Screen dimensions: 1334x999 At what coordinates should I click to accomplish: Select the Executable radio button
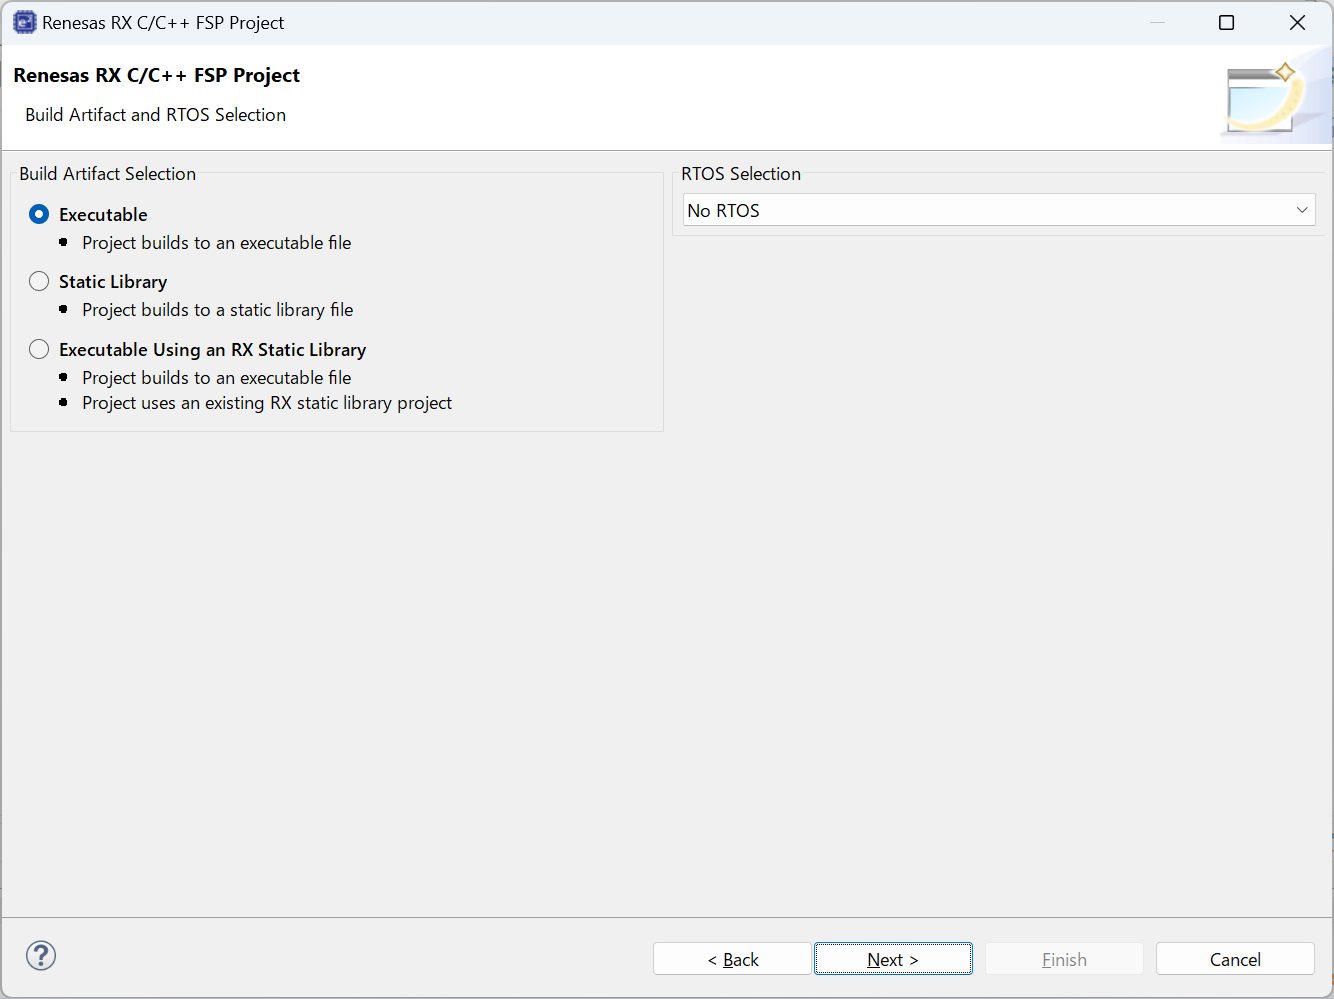pyautogui.click(x=39, y=214)
